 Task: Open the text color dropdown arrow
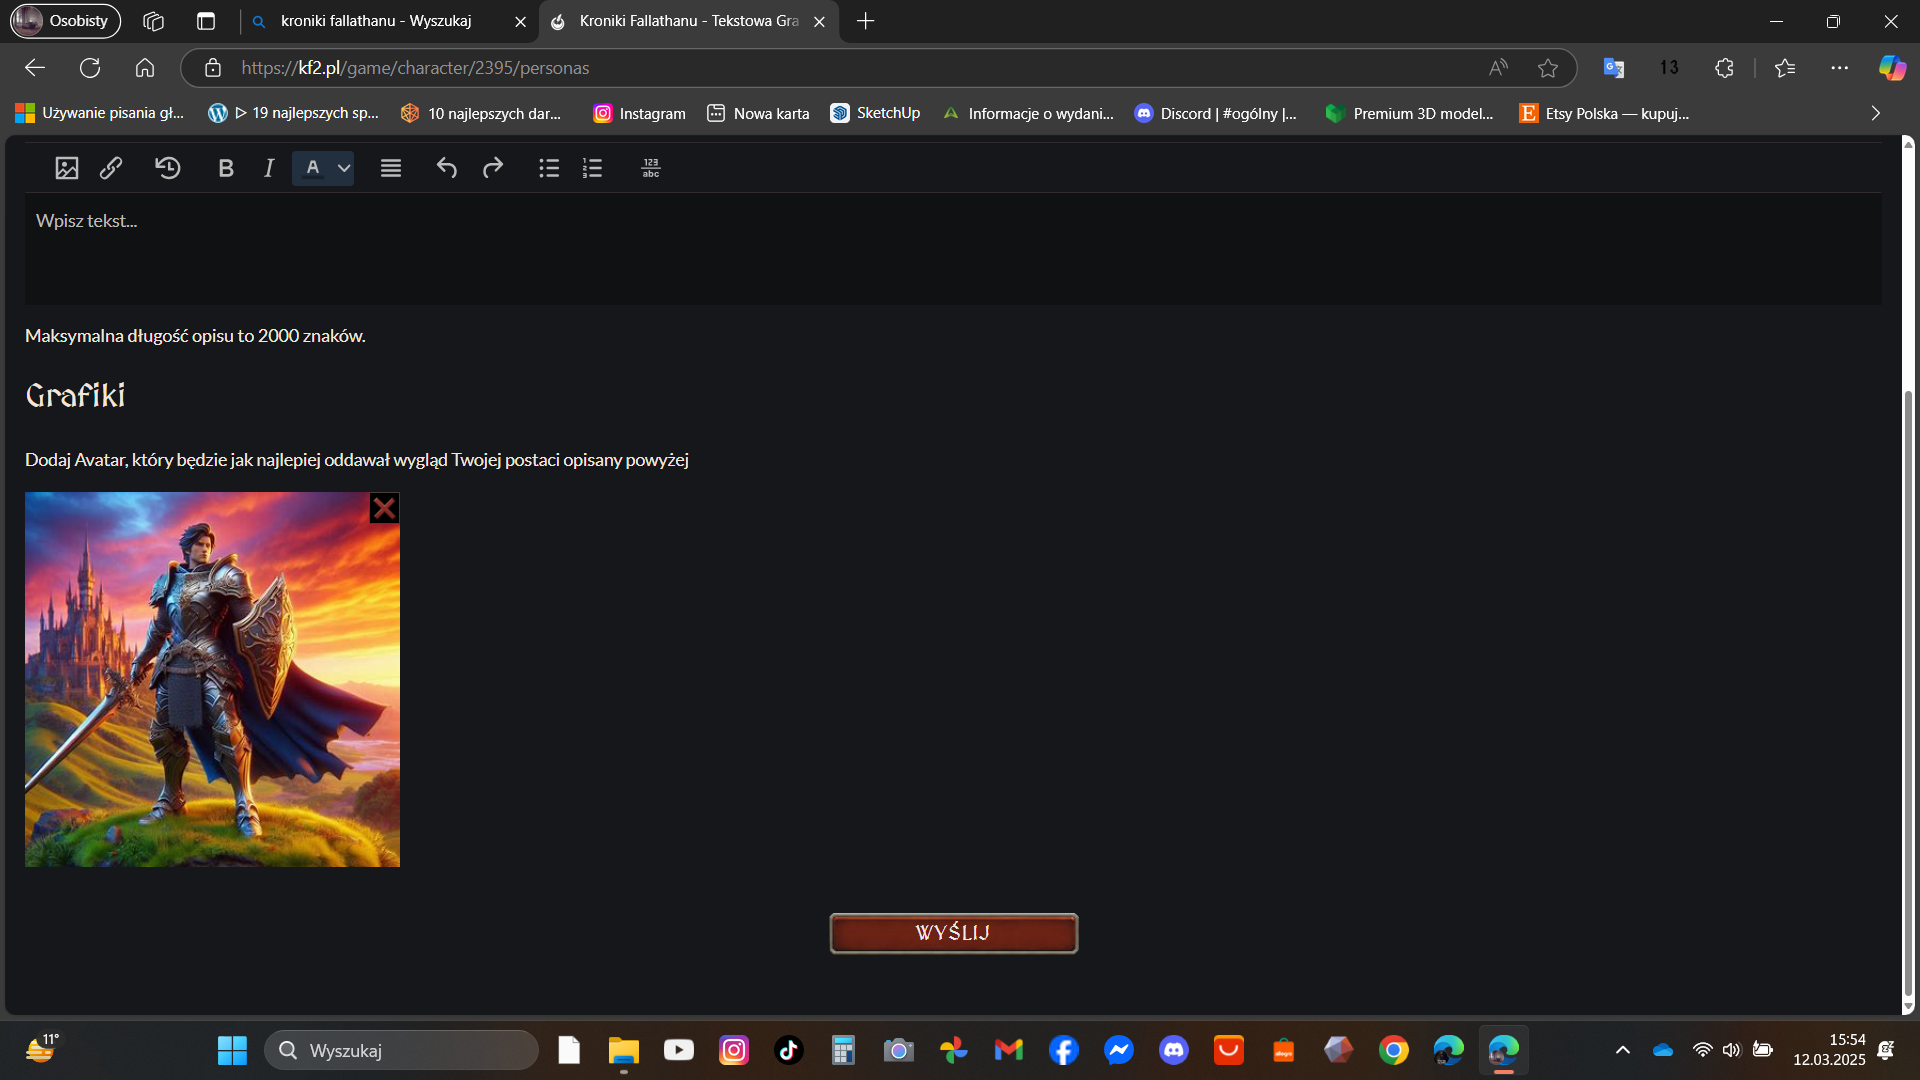[x=344, y=168]
